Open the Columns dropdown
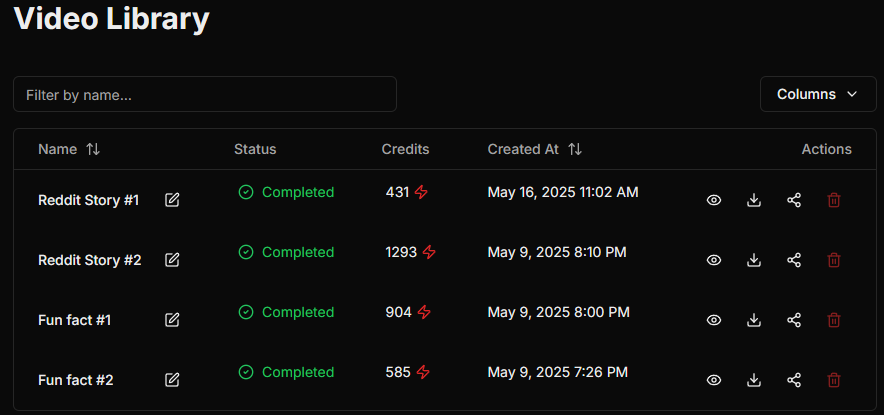The image size is (884, 415). [817, 94]
